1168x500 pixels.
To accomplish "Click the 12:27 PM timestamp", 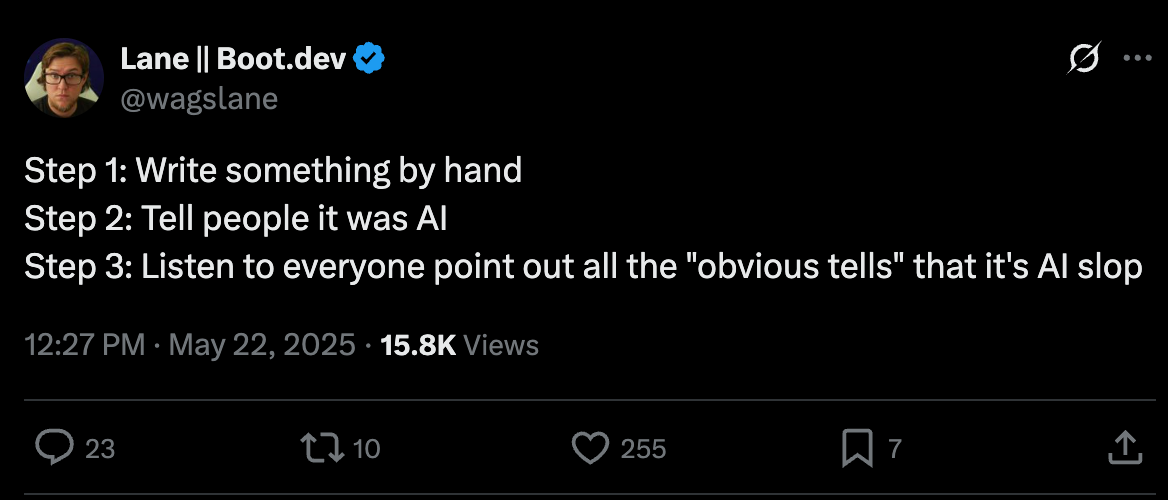I will pyautogui.click(x=84, y=346).
